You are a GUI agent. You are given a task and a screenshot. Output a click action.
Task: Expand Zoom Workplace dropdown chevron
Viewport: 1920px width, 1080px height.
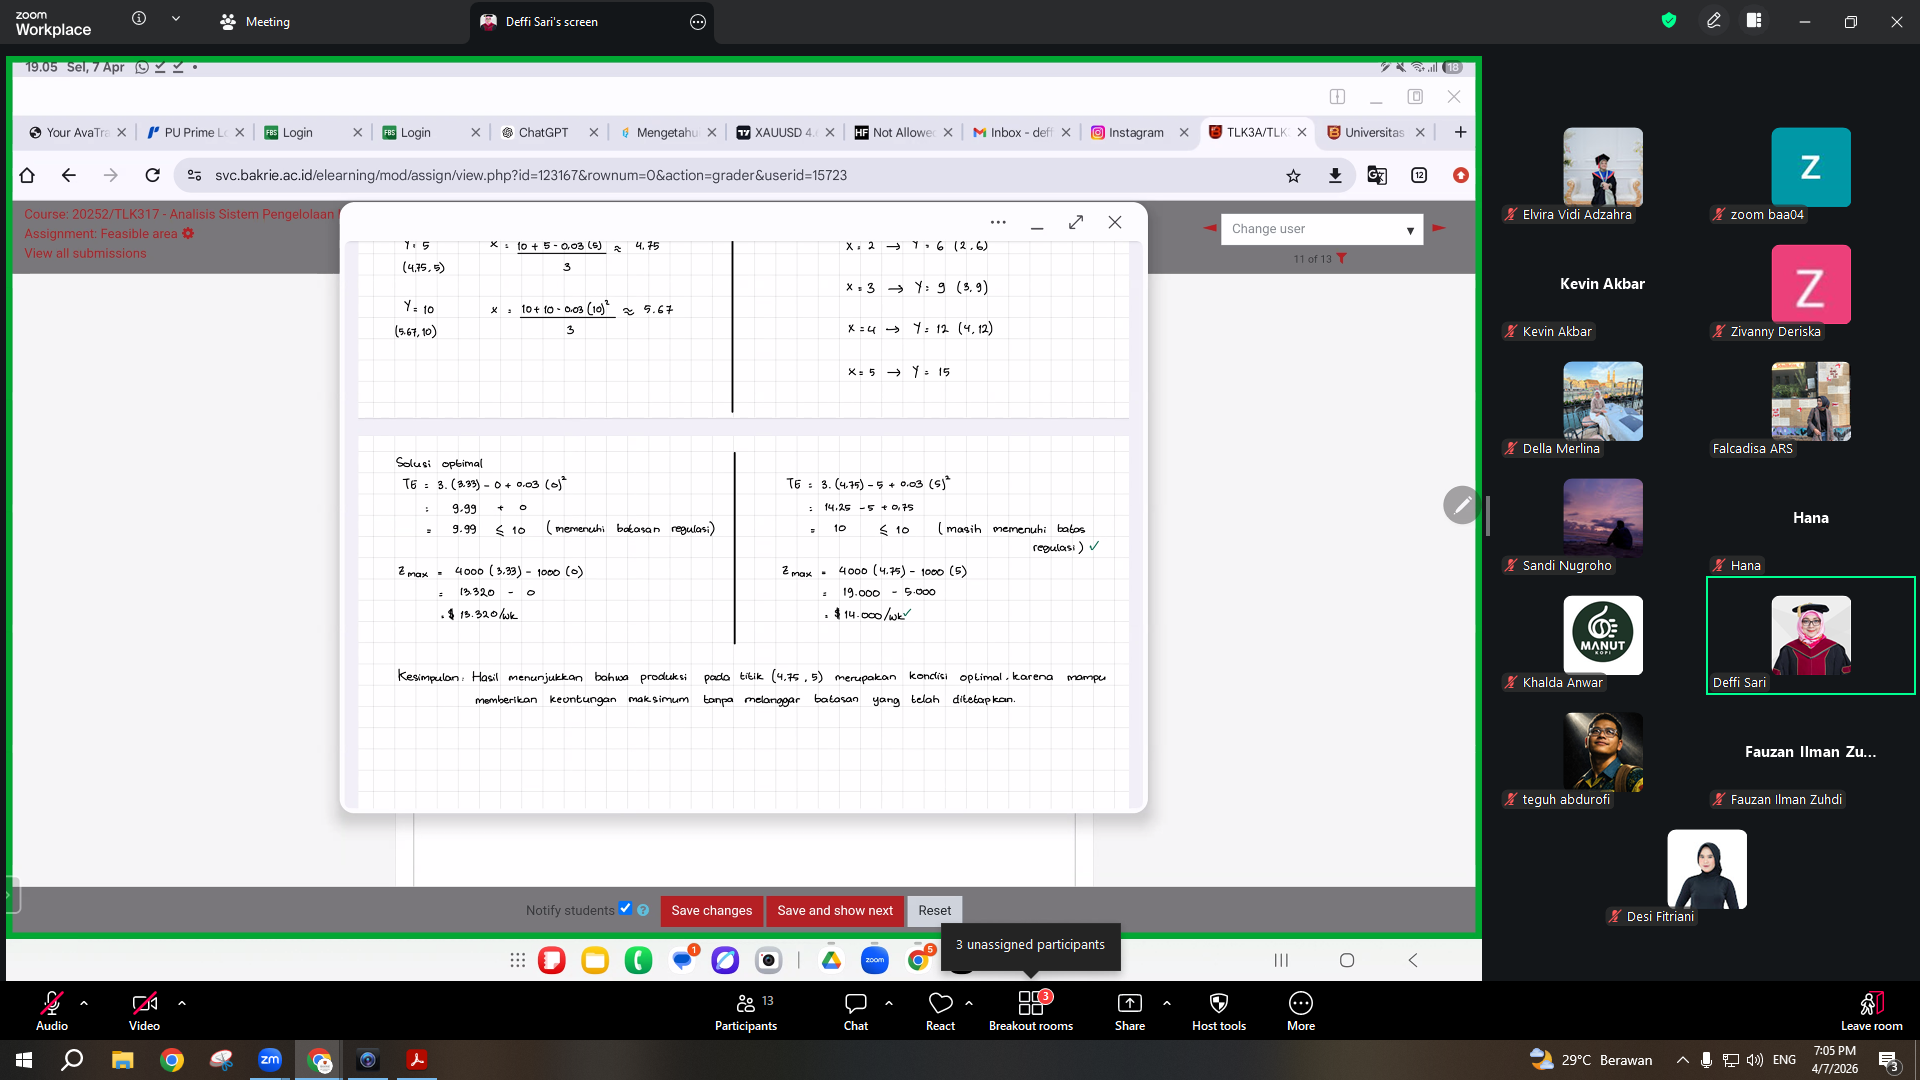[176, 18]
